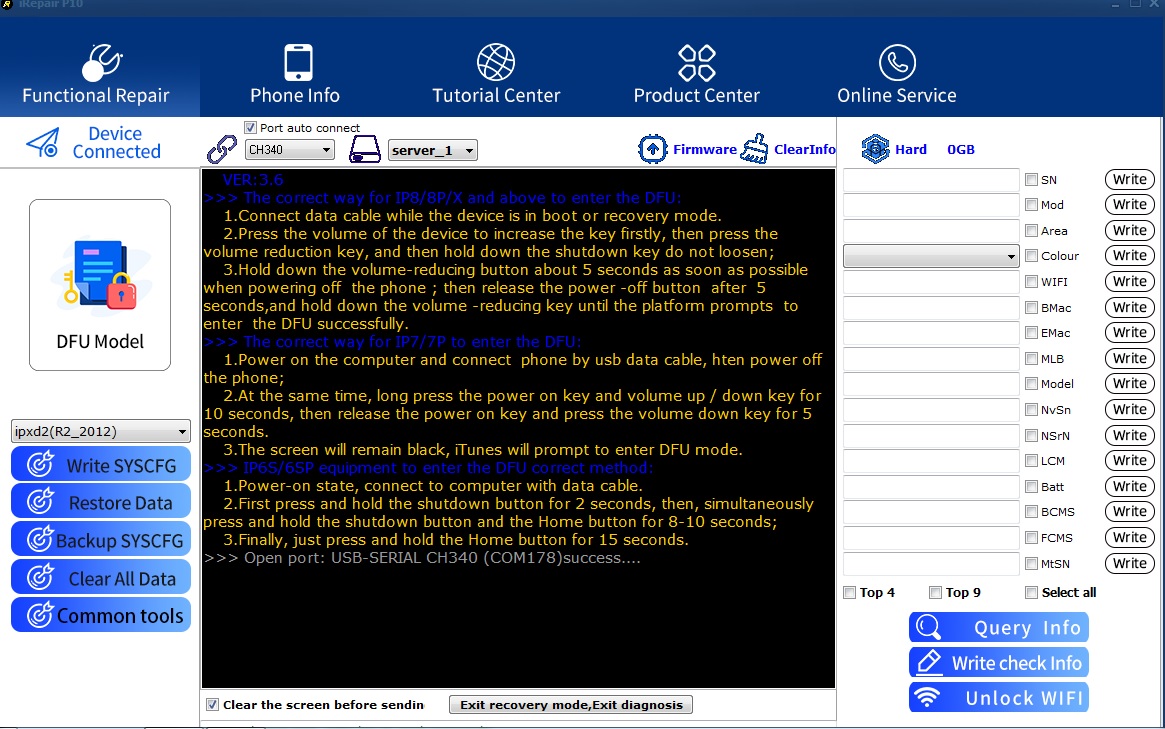Viewport: 1165px width, 729px height.
Task: Click the chain link port icon
Action: [x=221, y=149]
